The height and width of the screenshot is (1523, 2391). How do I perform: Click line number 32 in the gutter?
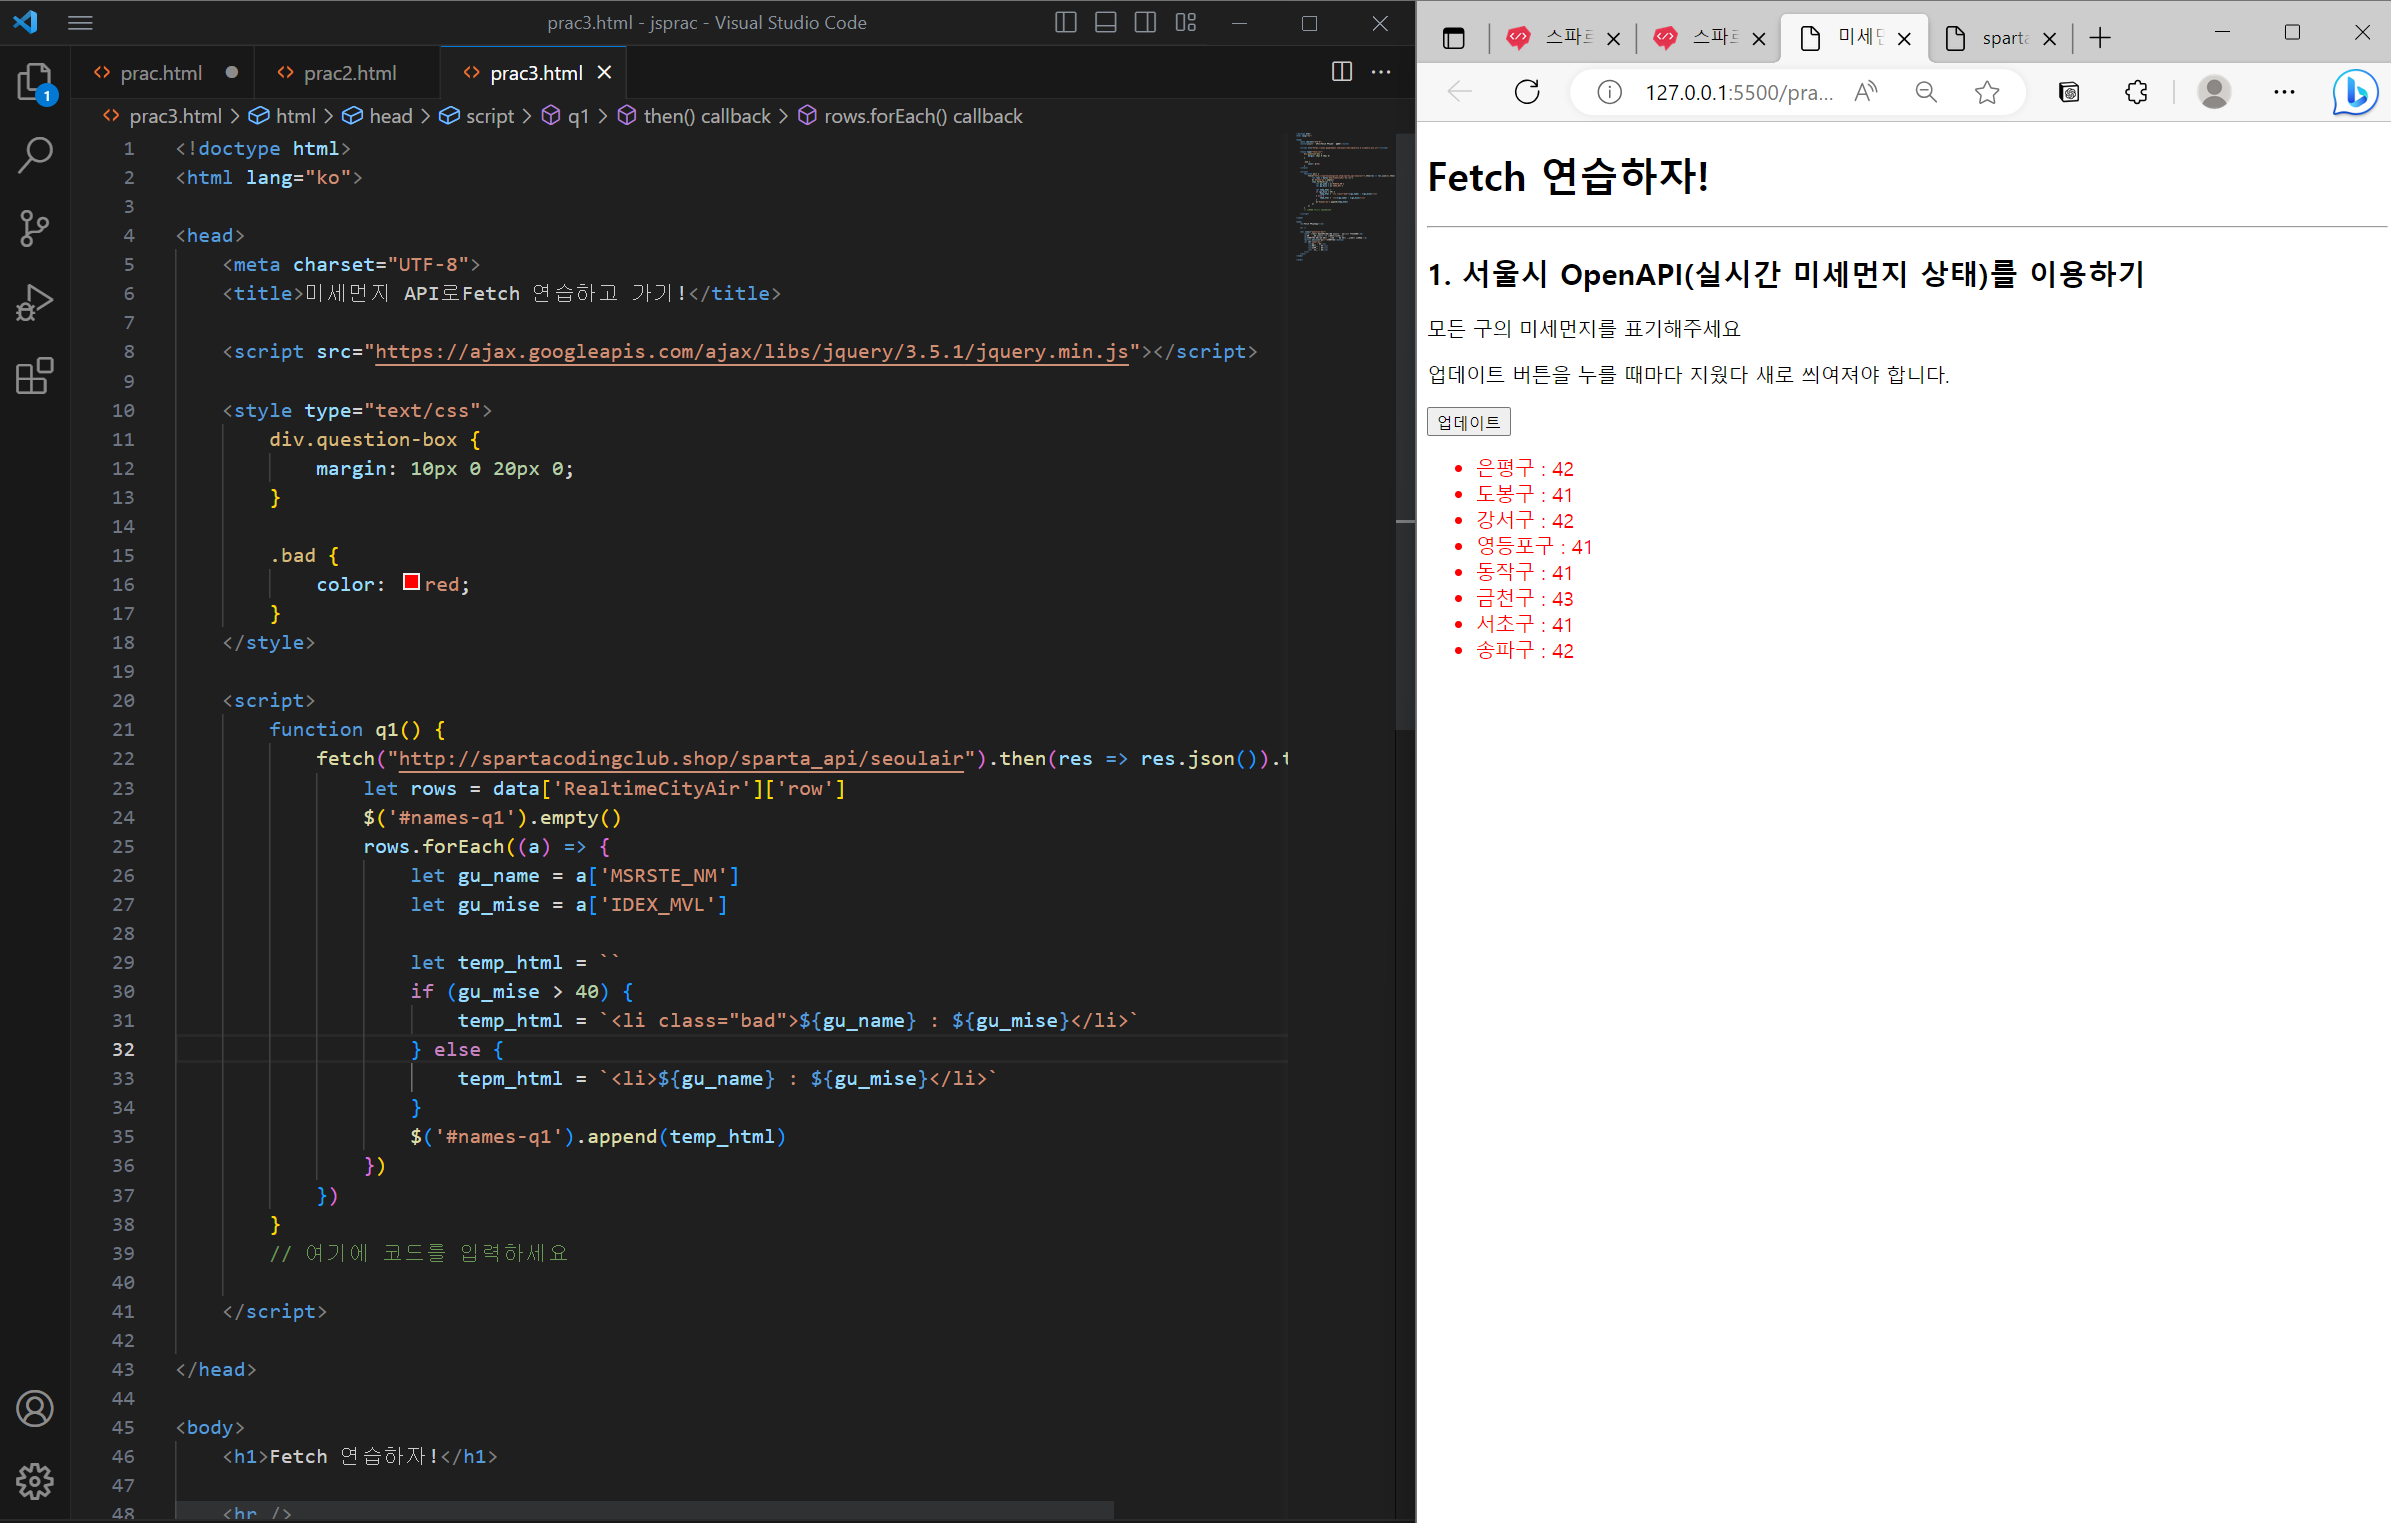[123, 1049]
